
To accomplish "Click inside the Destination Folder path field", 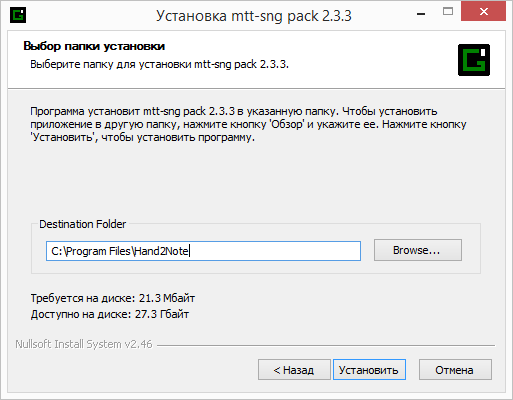I will point(203,251).
